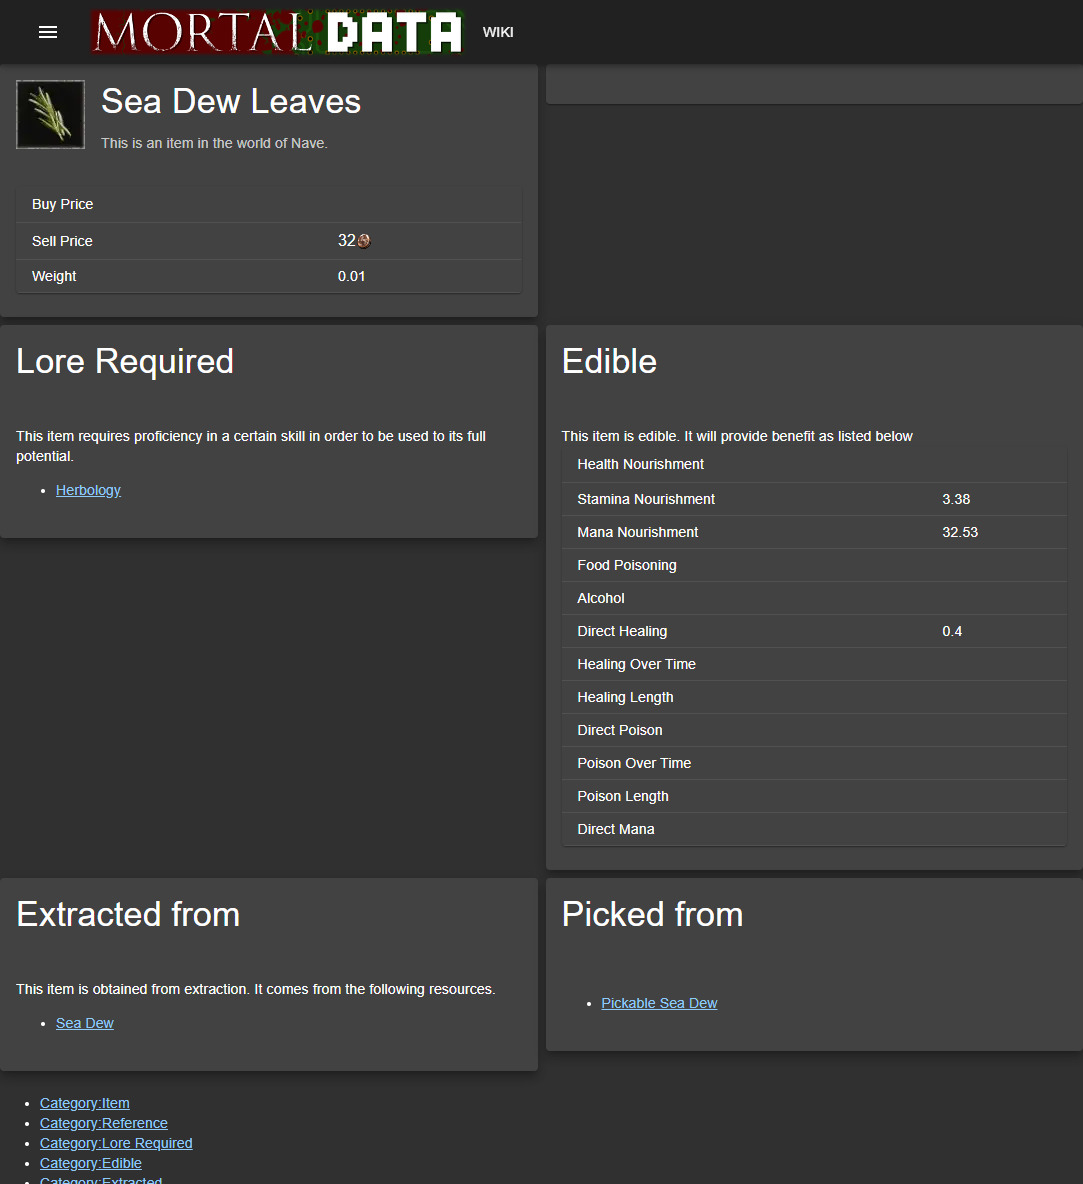The height and width of the screenshot is (1184, 1083).
Task: Click the Sea Dew Leaves page title
Action: coord(231,101)
